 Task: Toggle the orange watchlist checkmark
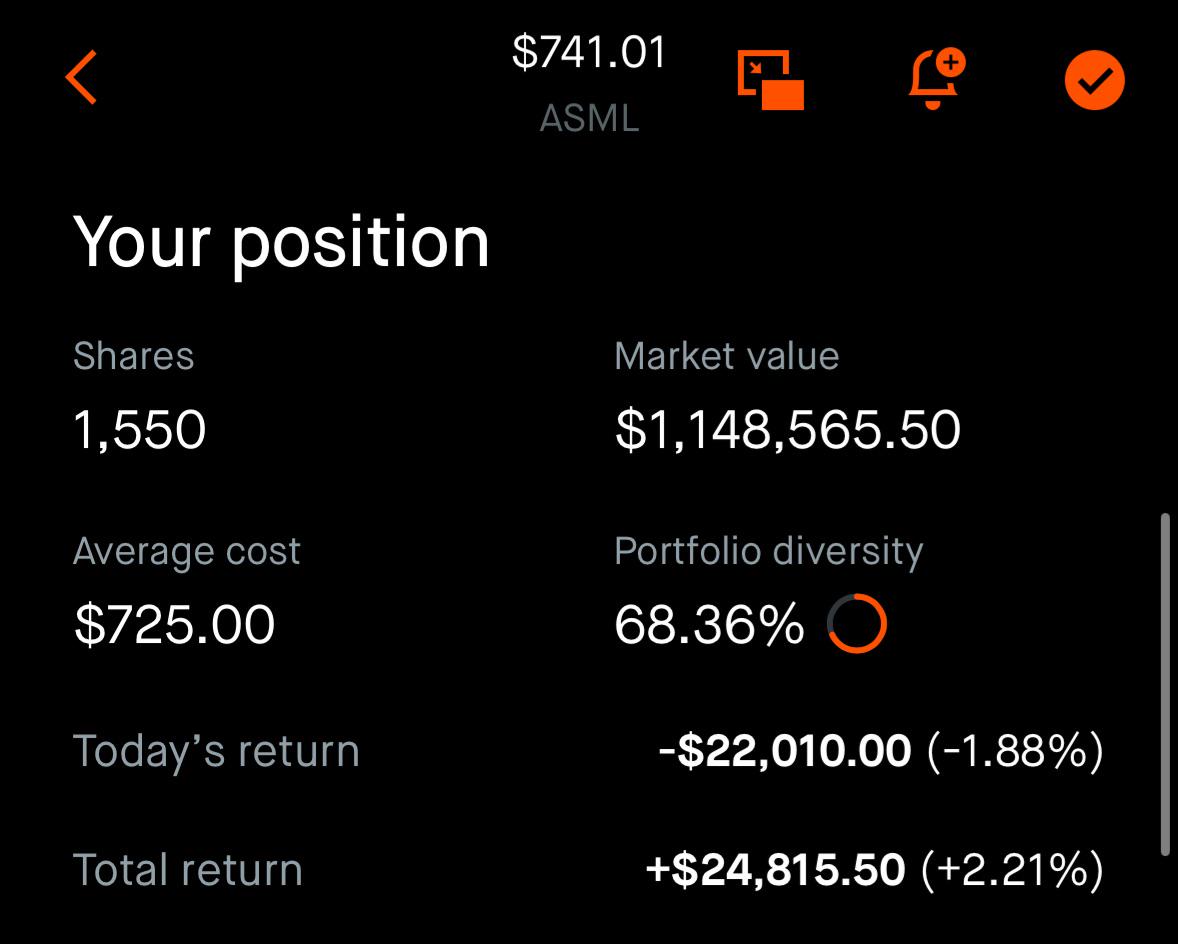1095,80
